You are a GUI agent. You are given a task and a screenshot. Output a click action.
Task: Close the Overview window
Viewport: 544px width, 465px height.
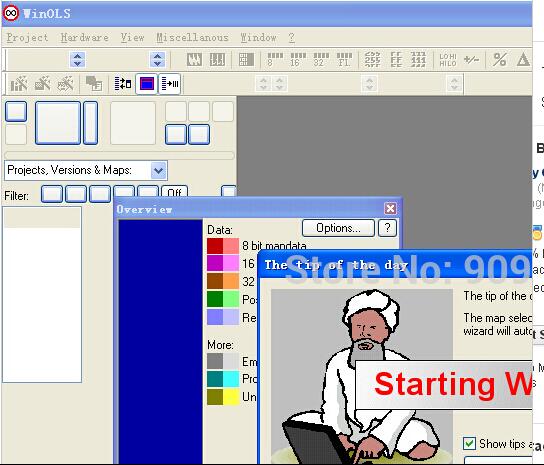[x=390, y=209]
